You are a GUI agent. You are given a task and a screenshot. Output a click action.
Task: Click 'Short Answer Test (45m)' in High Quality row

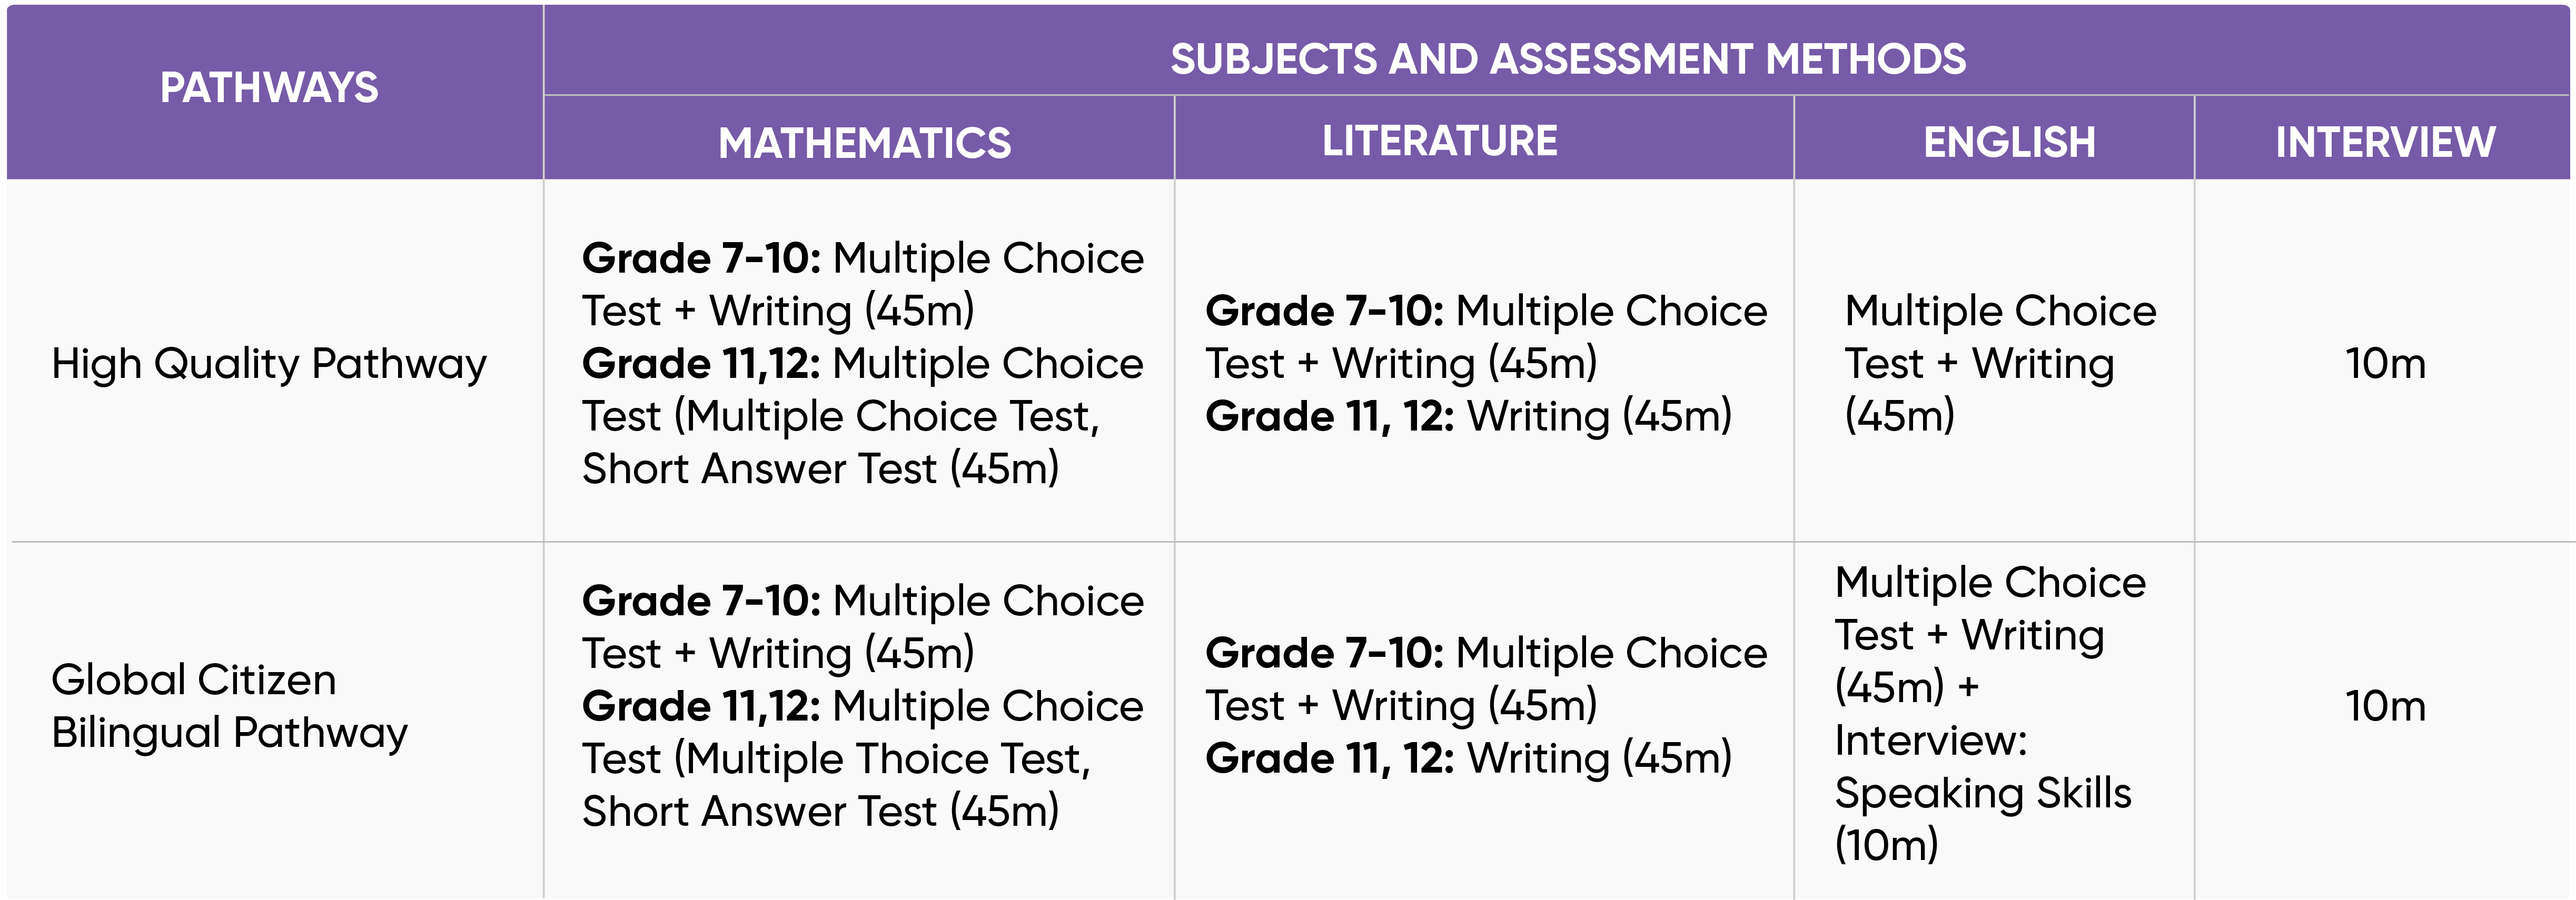tap(820, 469)
